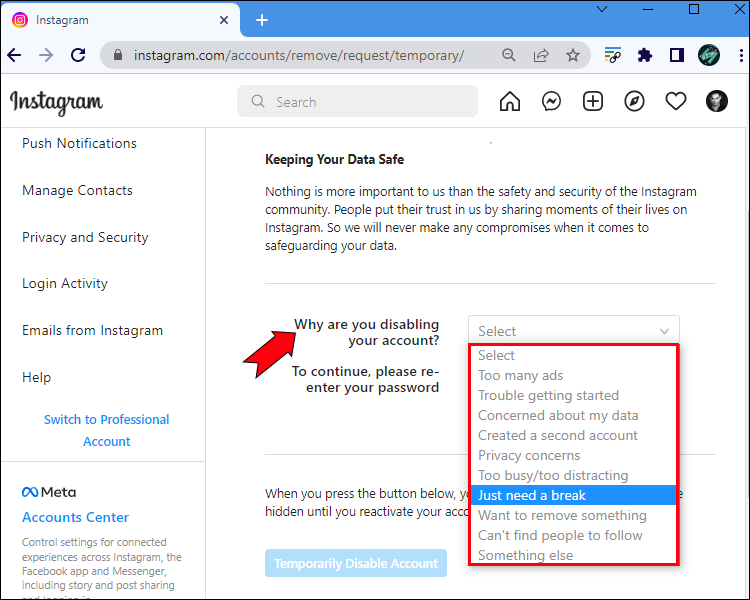Click Temporarily Disable Account button

(x=356, y=563)
